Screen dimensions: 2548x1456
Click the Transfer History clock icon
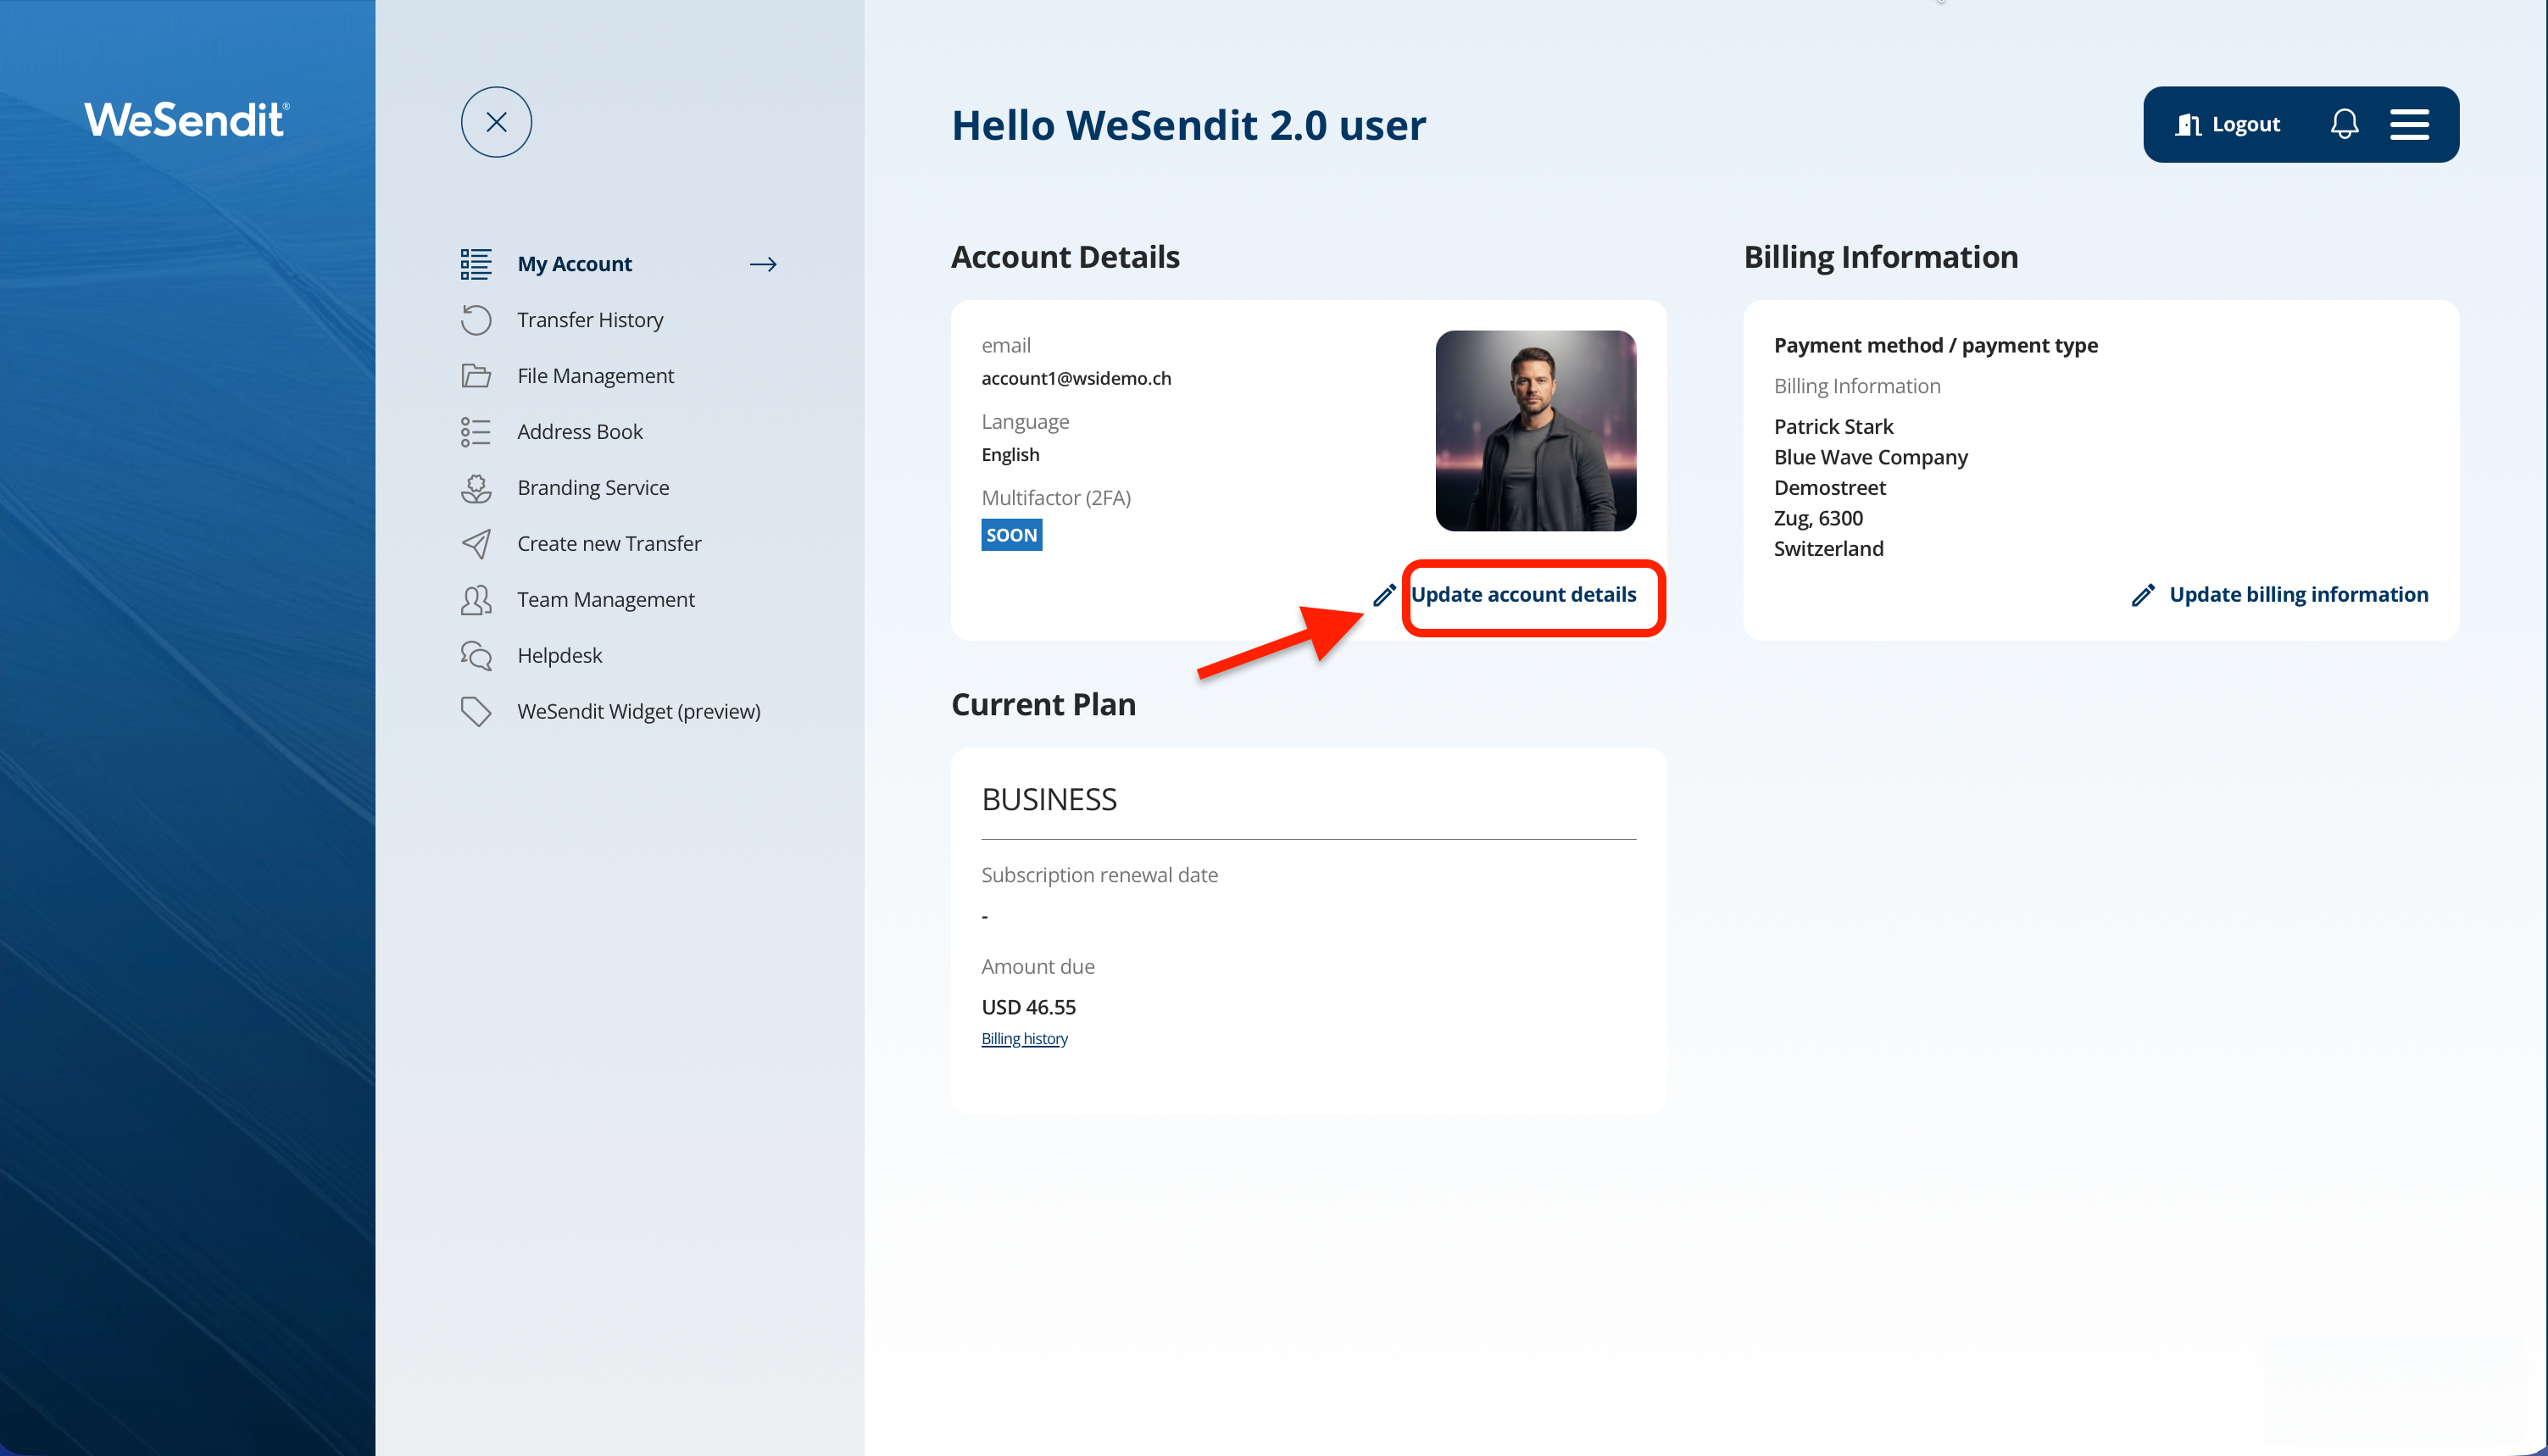pyautogui.click(x=476, y=320)
